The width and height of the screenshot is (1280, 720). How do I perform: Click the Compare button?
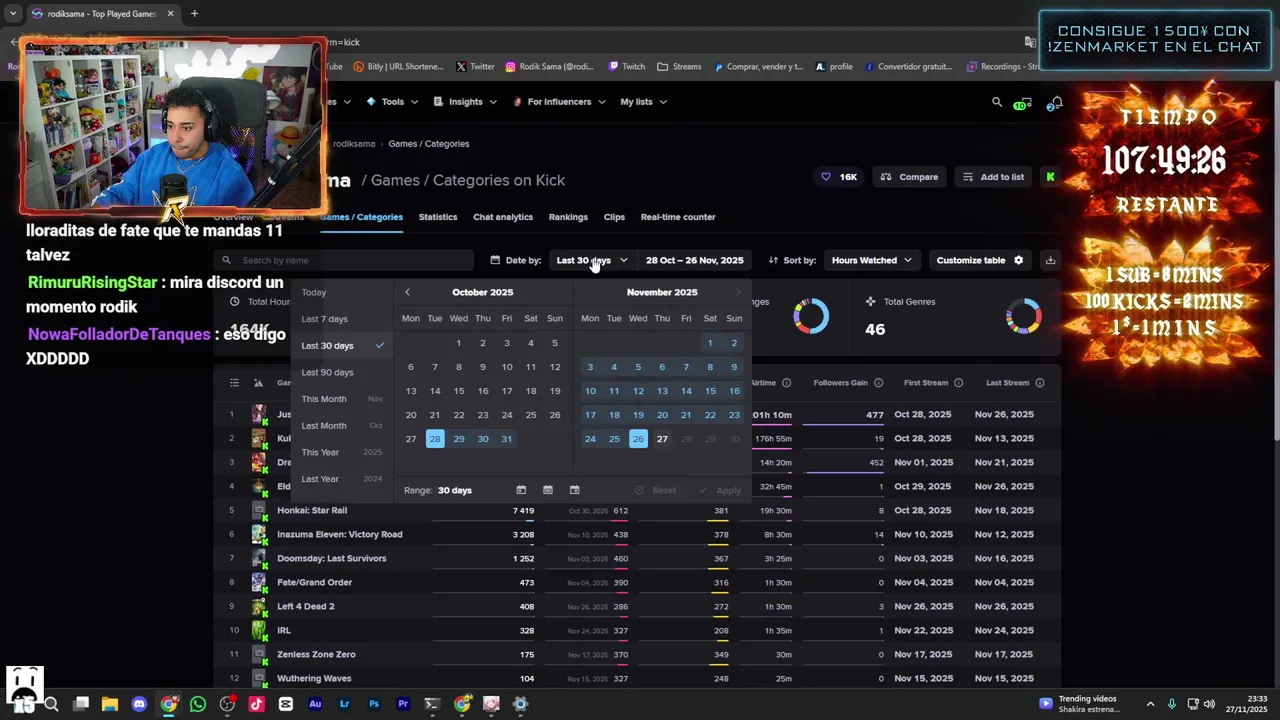(909, 177)
